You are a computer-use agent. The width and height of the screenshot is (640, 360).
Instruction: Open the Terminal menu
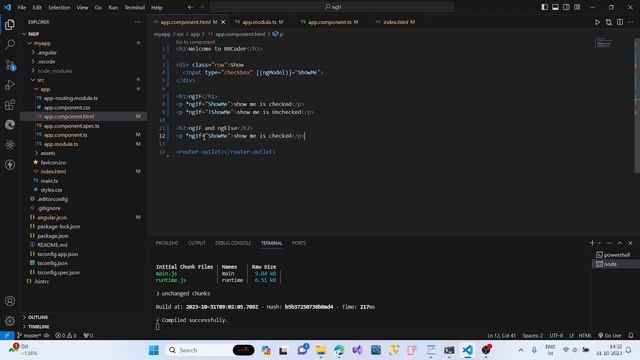[x=135, y=7]
